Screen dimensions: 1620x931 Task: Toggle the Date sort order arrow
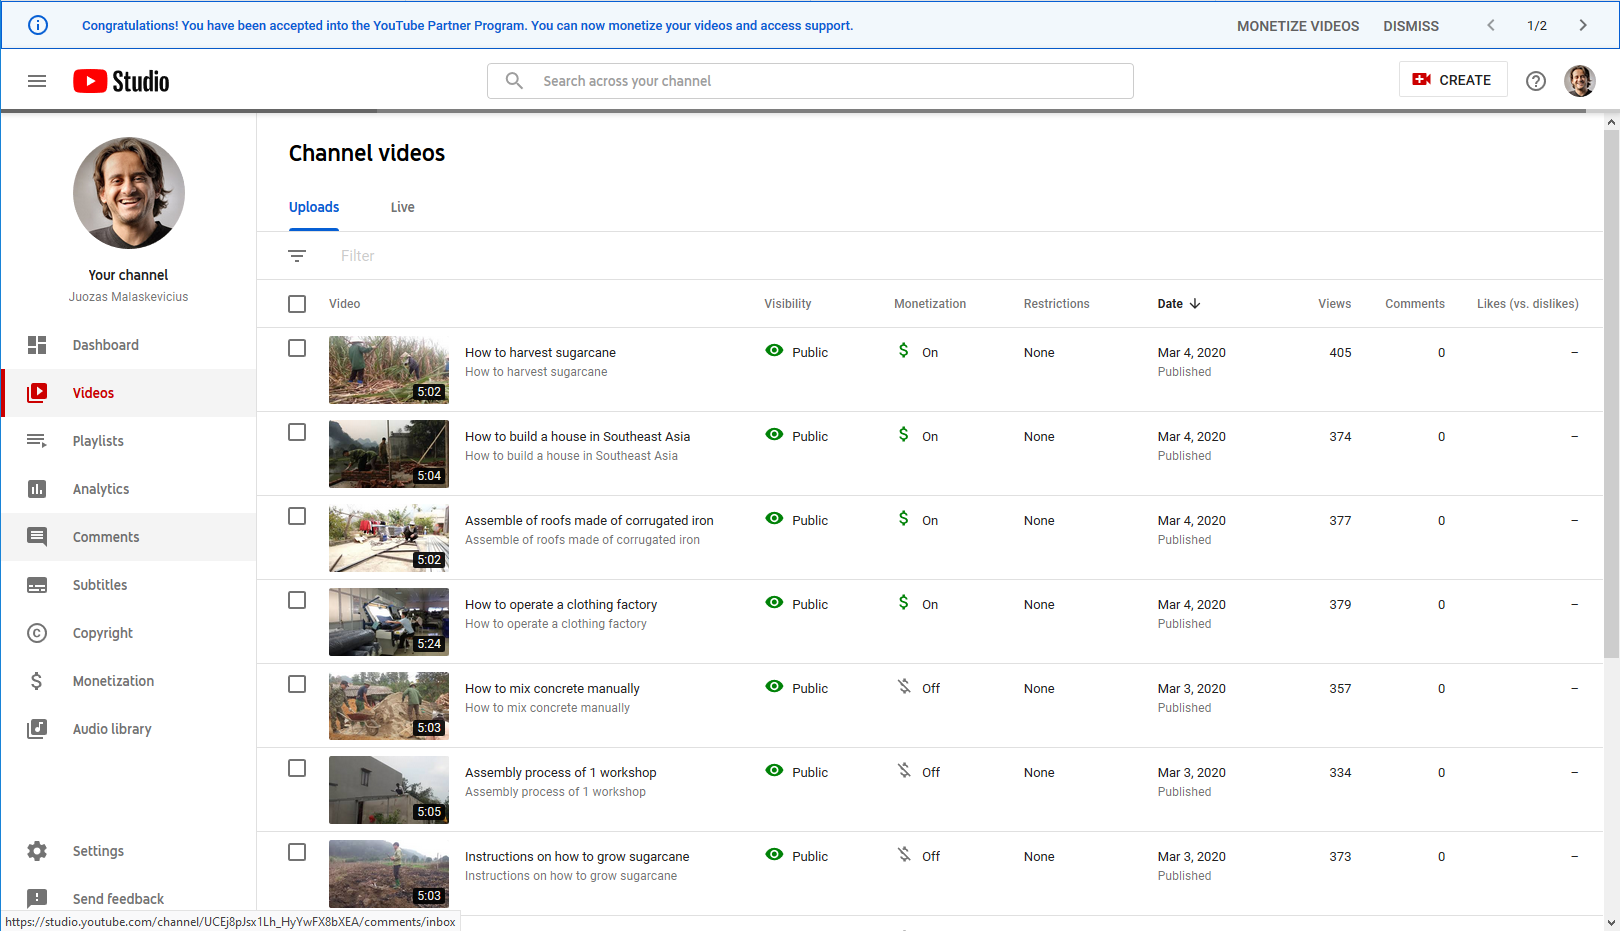(x=1196, y=303)
